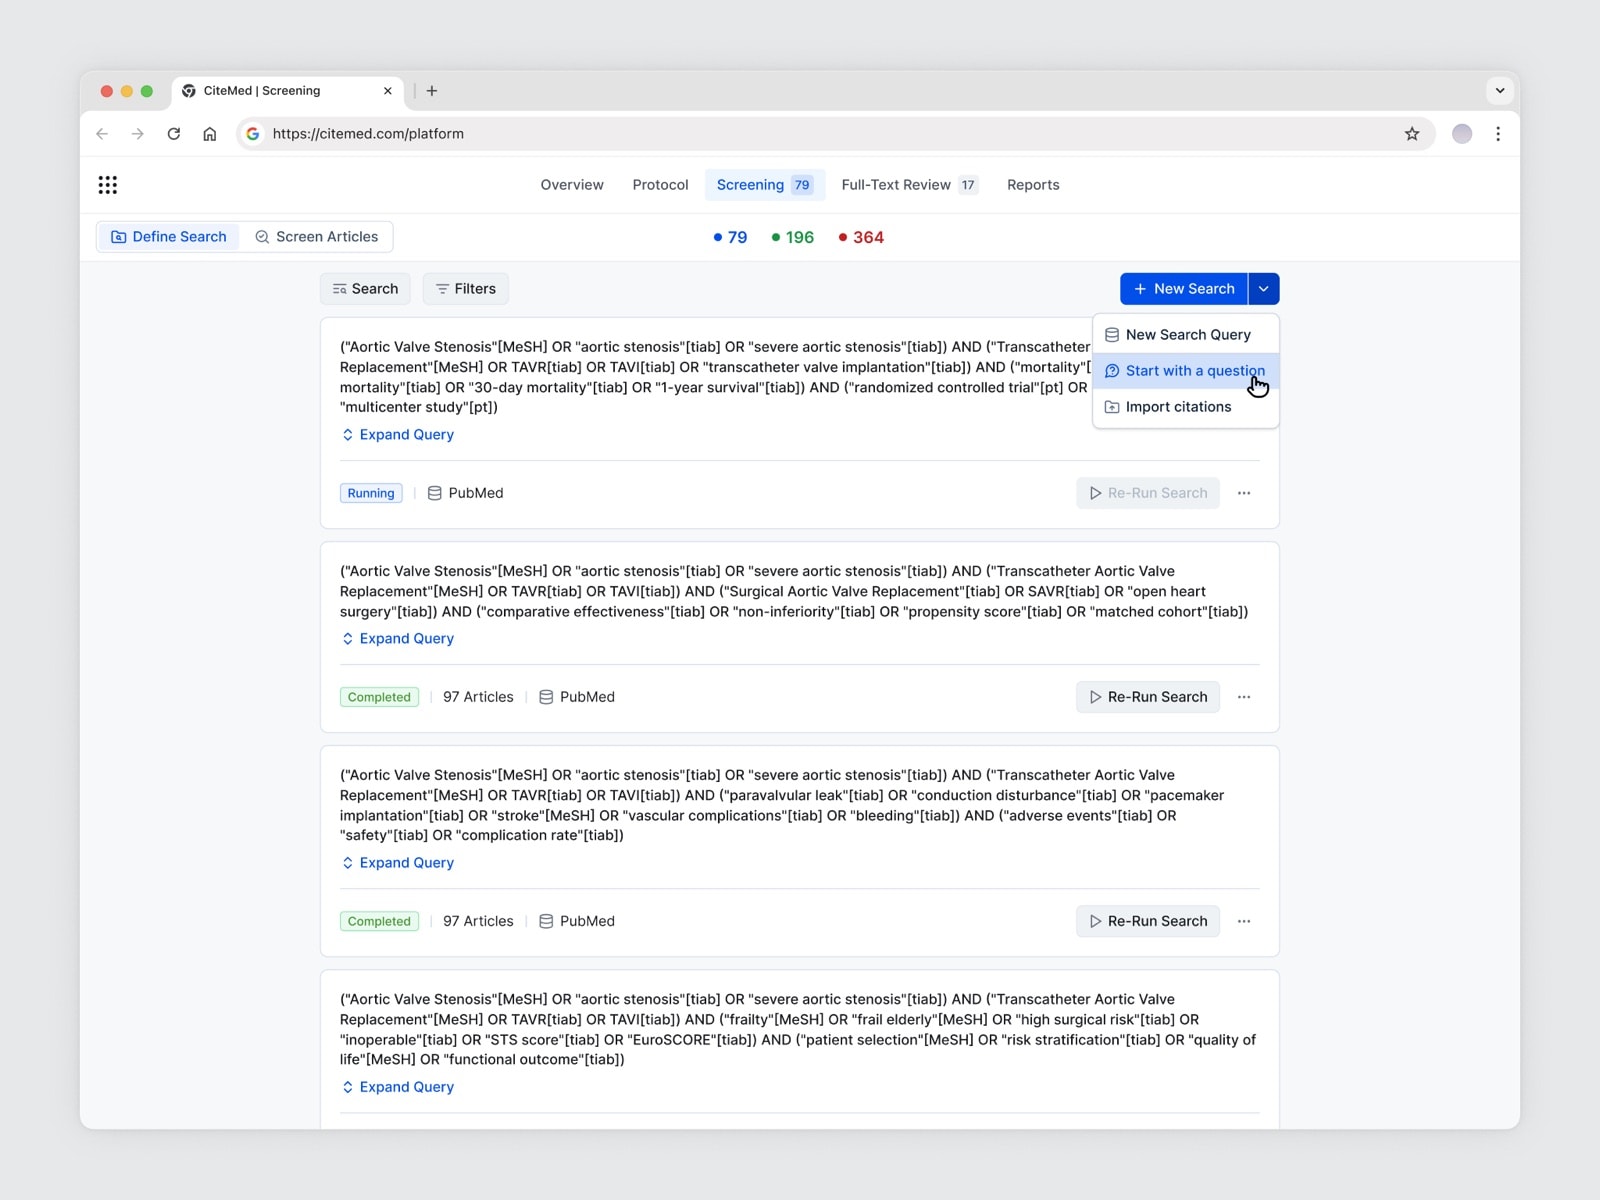The image size is (1600, 1200).
Task: Switch to the Protocol tab
Action: [x=660, y=185]
